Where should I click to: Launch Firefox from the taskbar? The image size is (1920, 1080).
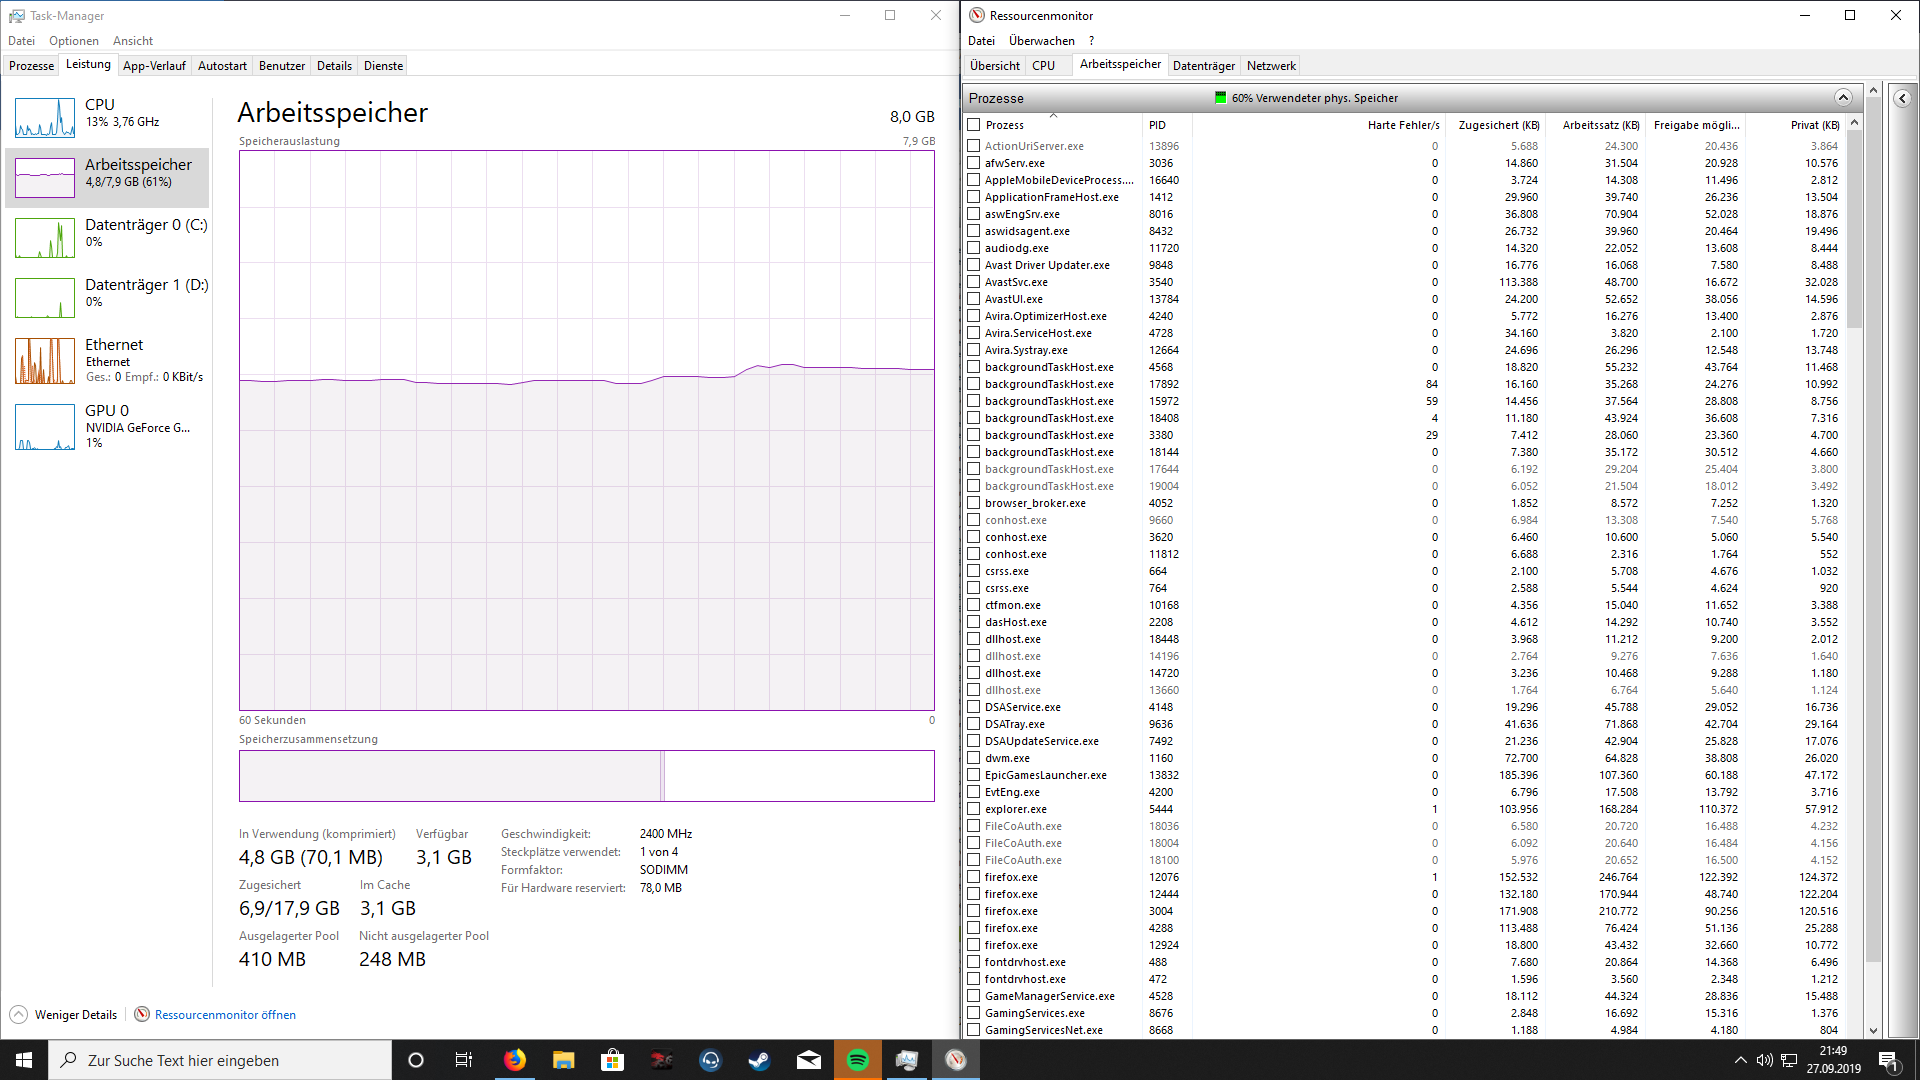click(x=515, y=1060)
